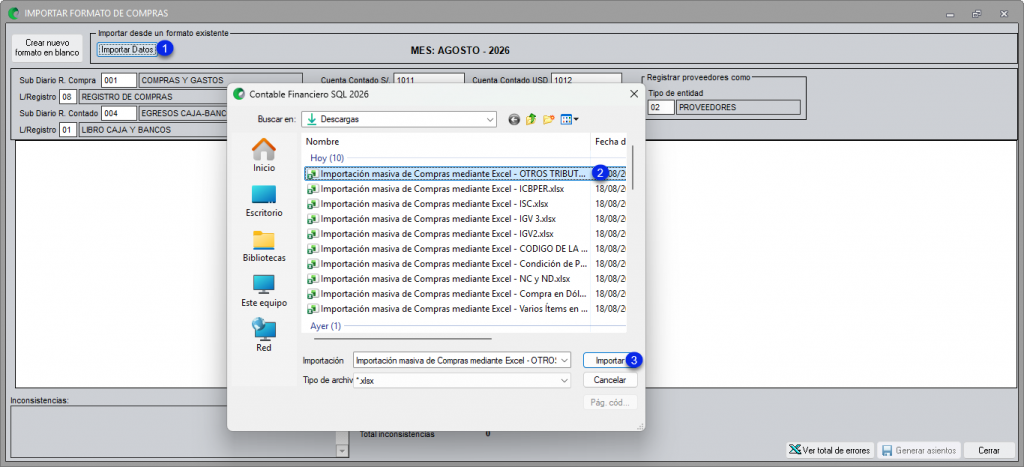Select the Condición de P... Excel file
This screenshot has height=467, width=1024.
pos(449,264)
